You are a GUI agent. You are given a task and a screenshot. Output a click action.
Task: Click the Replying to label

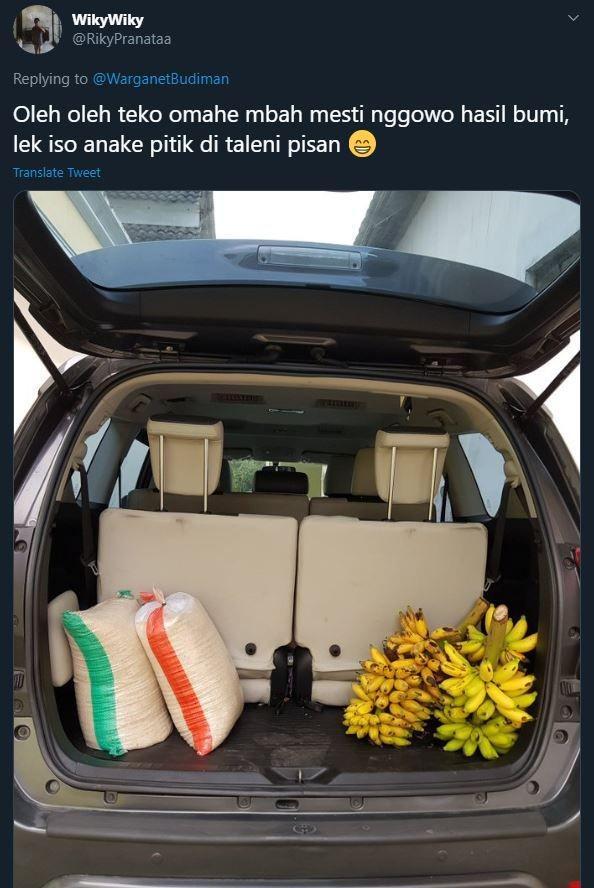coord(50,79)
